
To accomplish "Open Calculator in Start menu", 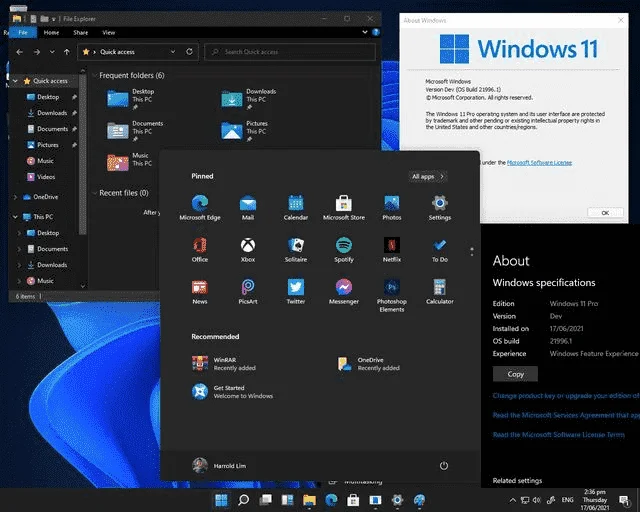I will pyautogui.click(x=440, y=292).
